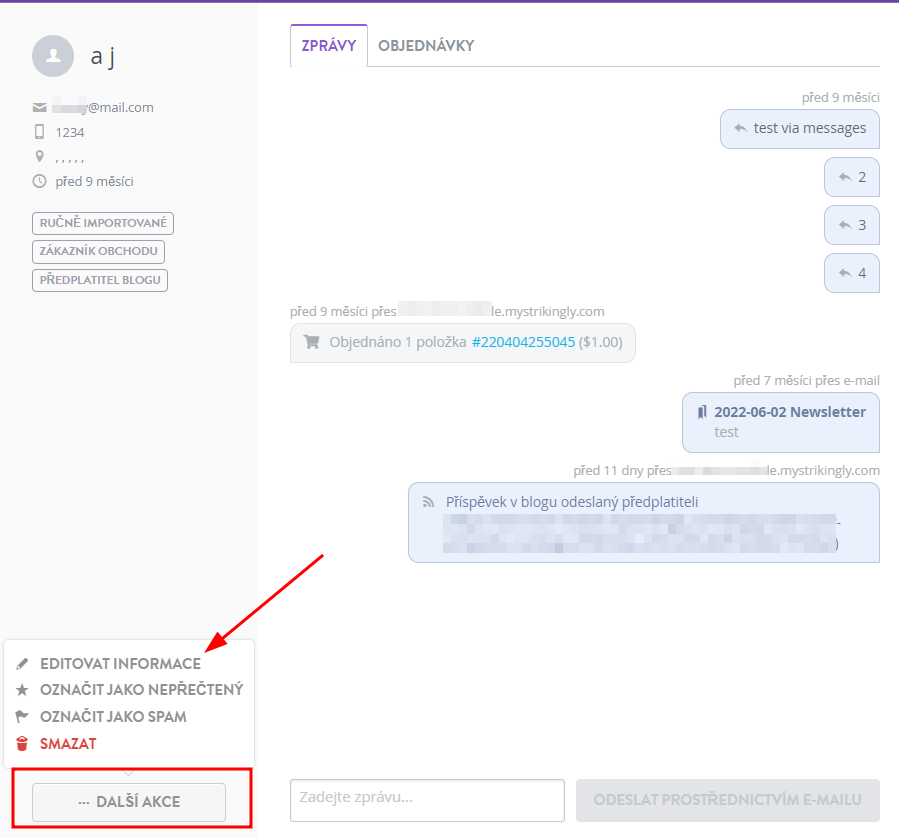Click the clock icon next to před 9 měsíci
Image resolution: width=899 pixels, height=838 pixels.
(39, 181)
